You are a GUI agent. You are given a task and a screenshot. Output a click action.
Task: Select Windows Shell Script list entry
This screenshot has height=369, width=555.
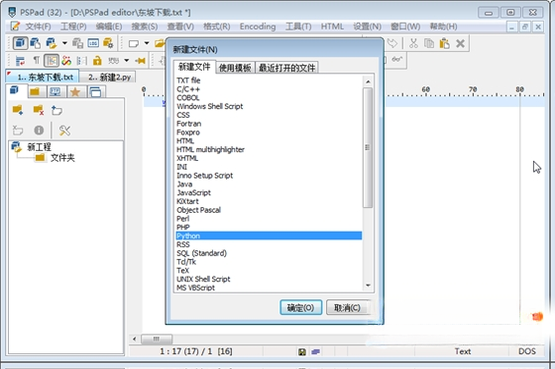click(x=269, y=106)
